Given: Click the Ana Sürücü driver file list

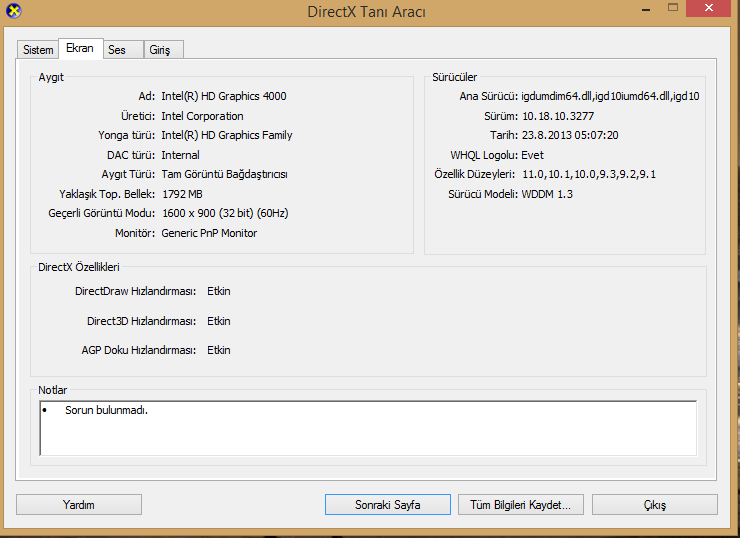Looking at the screenshot, I should (610, 96).
